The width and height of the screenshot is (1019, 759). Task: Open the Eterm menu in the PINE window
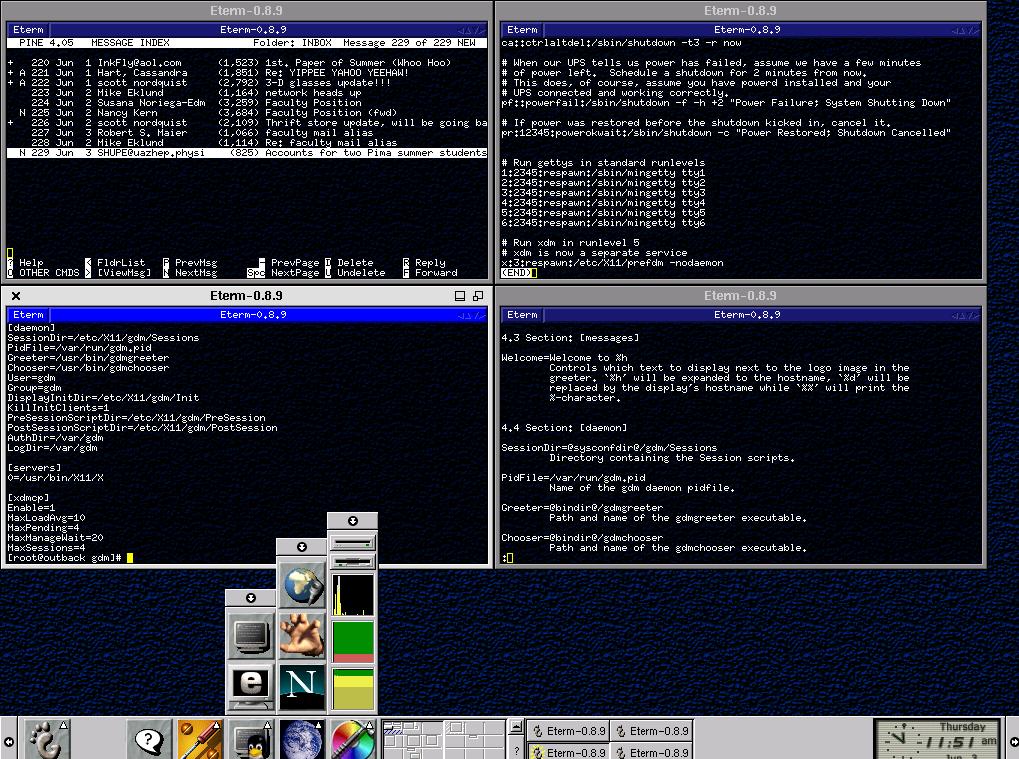click(29, 30)
